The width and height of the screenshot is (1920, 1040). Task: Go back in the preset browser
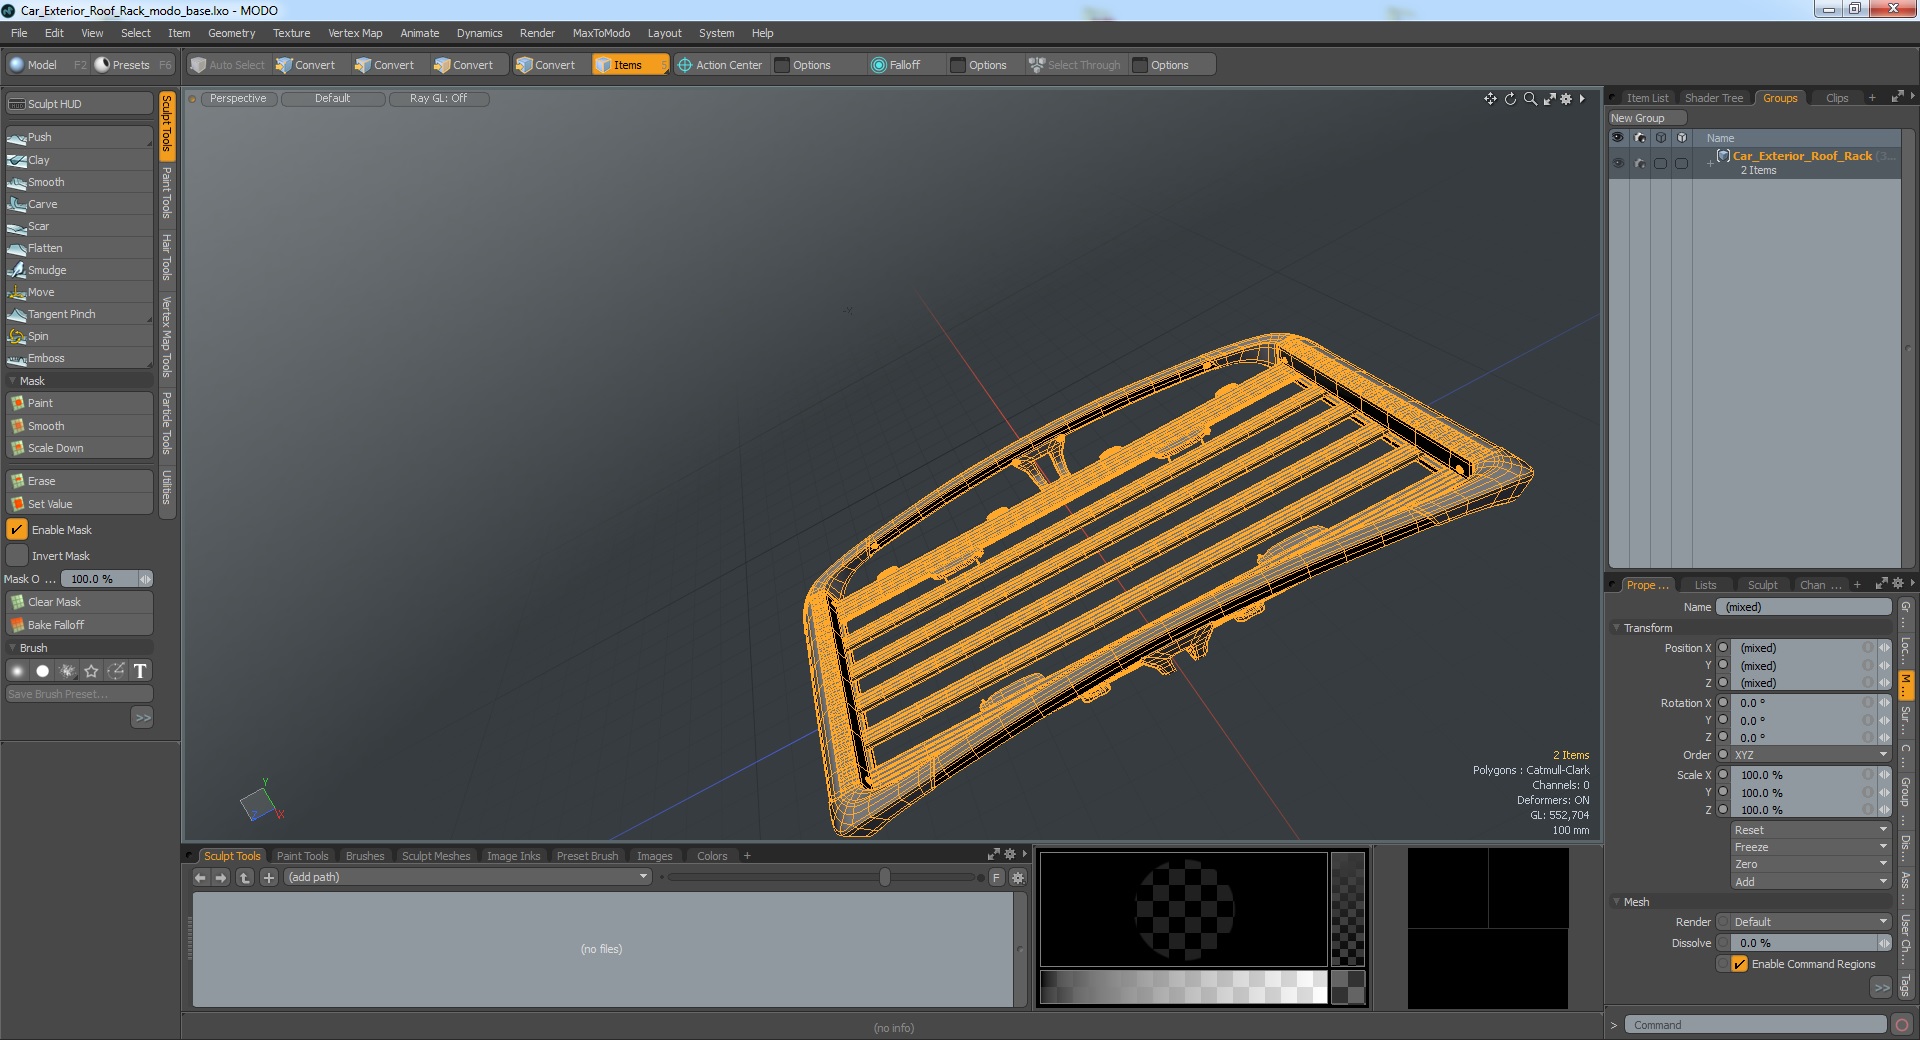(200, 877)
